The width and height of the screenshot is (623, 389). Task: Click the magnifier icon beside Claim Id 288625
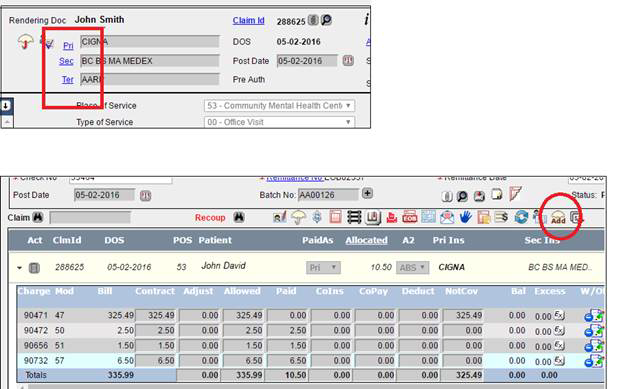click(327, 20)
